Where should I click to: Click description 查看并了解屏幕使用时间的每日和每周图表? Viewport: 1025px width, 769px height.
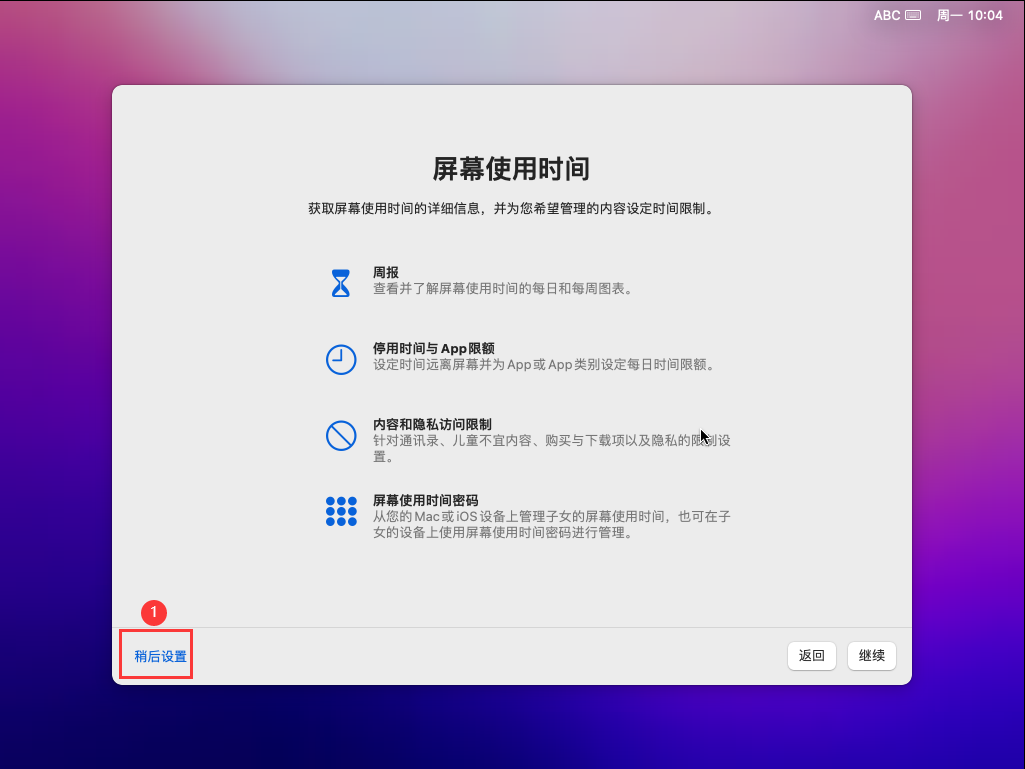coord(503,288)
